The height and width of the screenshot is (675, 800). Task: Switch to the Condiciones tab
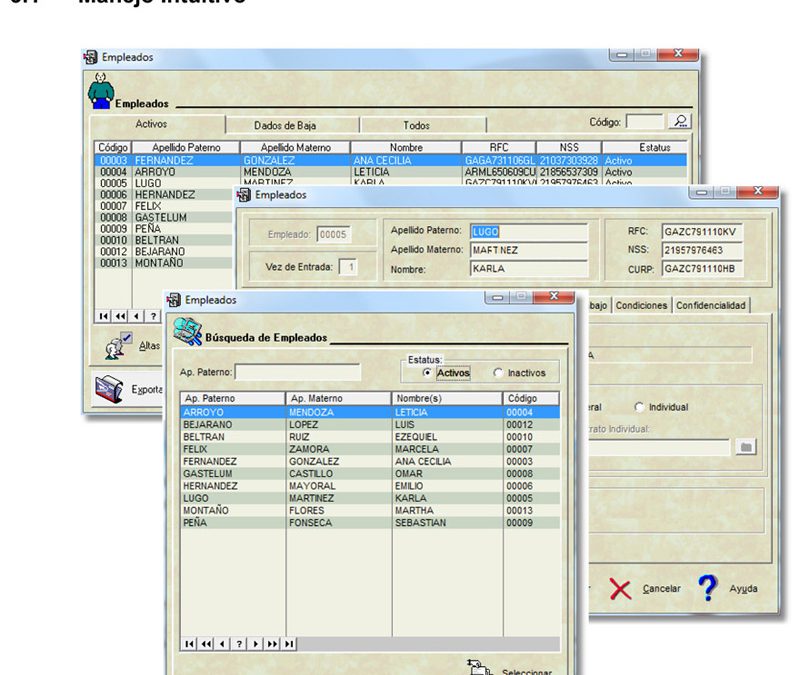641,305
